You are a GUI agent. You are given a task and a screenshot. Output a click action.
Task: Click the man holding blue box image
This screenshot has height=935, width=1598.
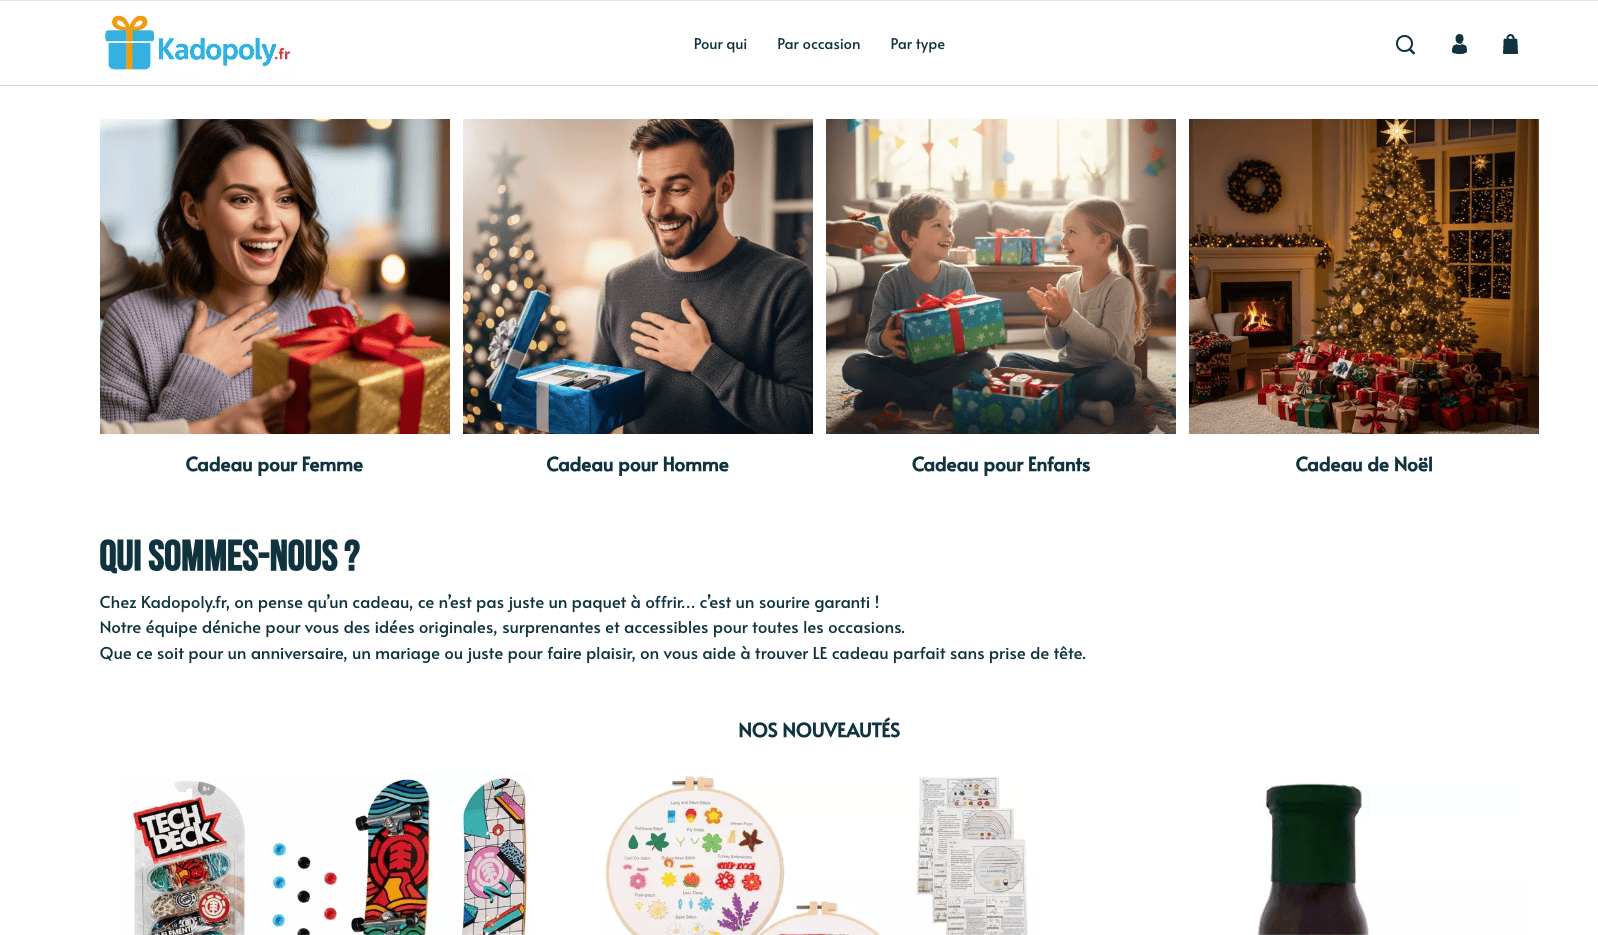(x=638, y=276)
